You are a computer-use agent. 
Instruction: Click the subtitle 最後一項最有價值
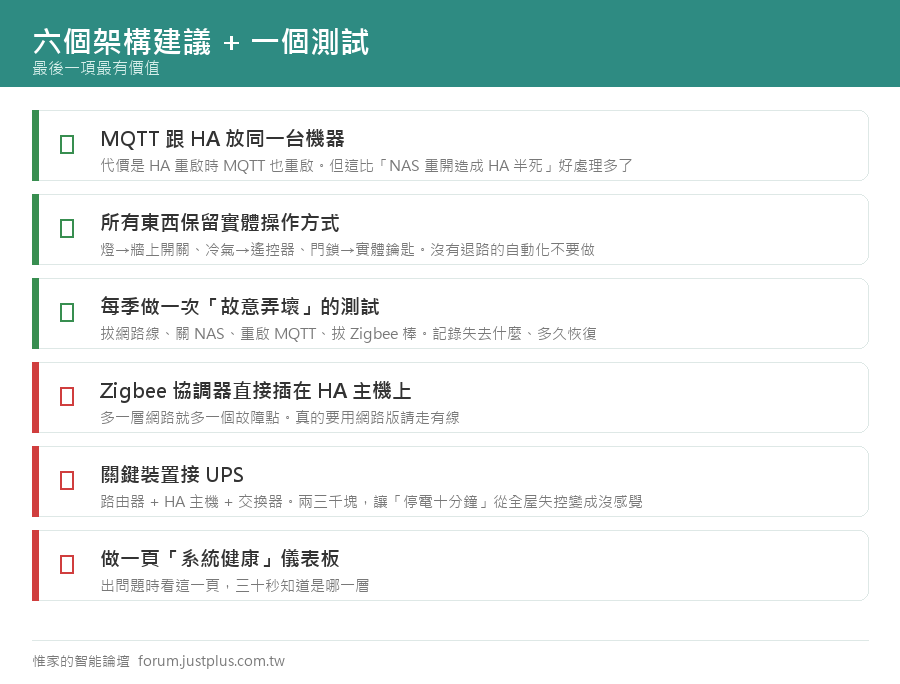pos(96,68)
